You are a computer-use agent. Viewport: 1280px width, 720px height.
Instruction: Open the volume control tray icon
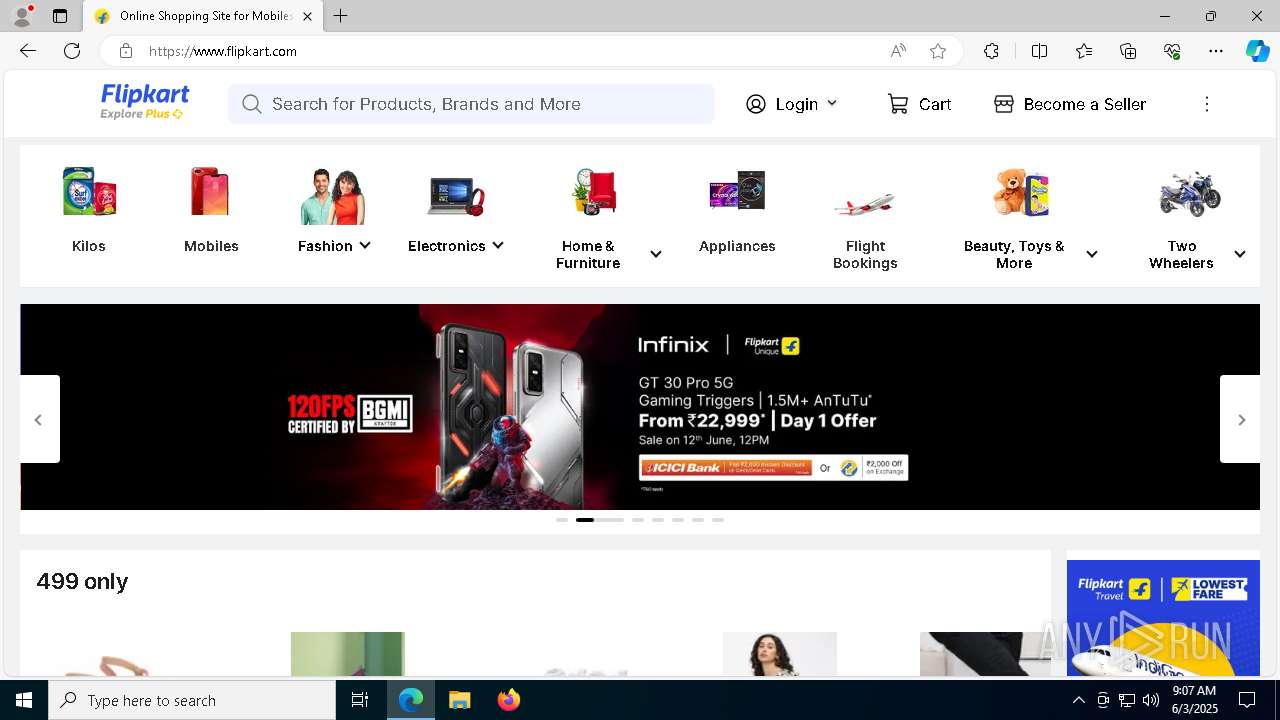click(1151, 700)
